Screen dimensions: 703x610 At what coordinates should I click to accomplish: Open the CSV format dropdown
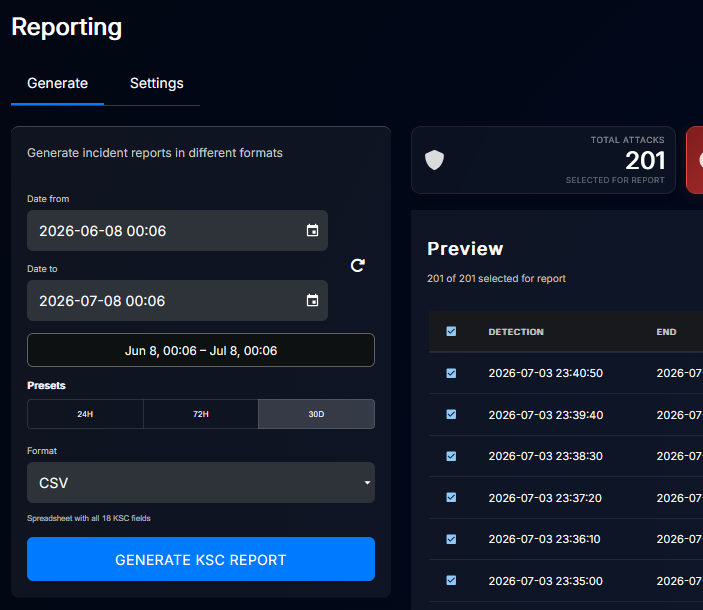click(x=201, y=482)
